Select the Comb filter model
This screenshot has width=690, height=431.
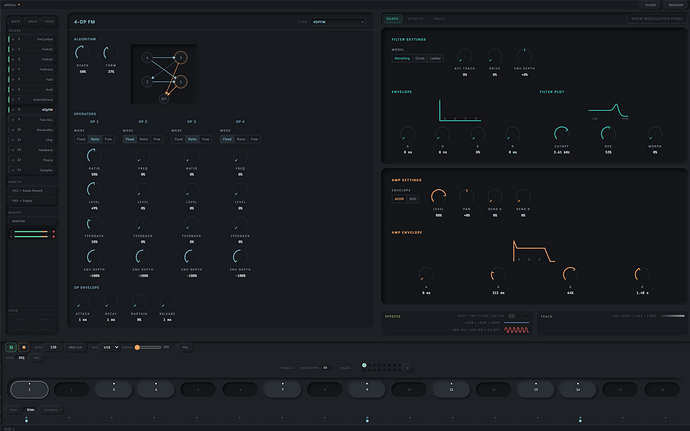pyautogui.click(x=420, y=58)
